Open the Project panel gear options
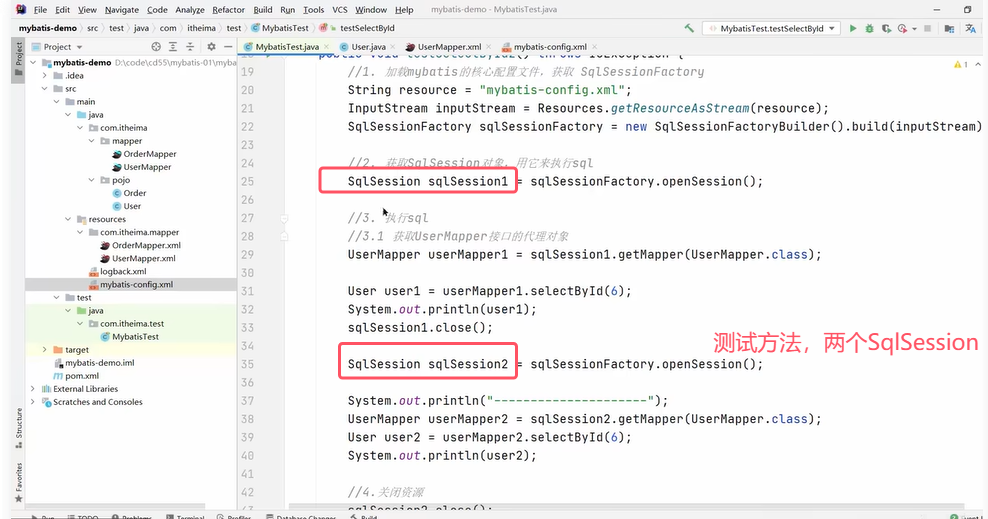The width and height of the screenshot is (988, 519). (211, 47)
